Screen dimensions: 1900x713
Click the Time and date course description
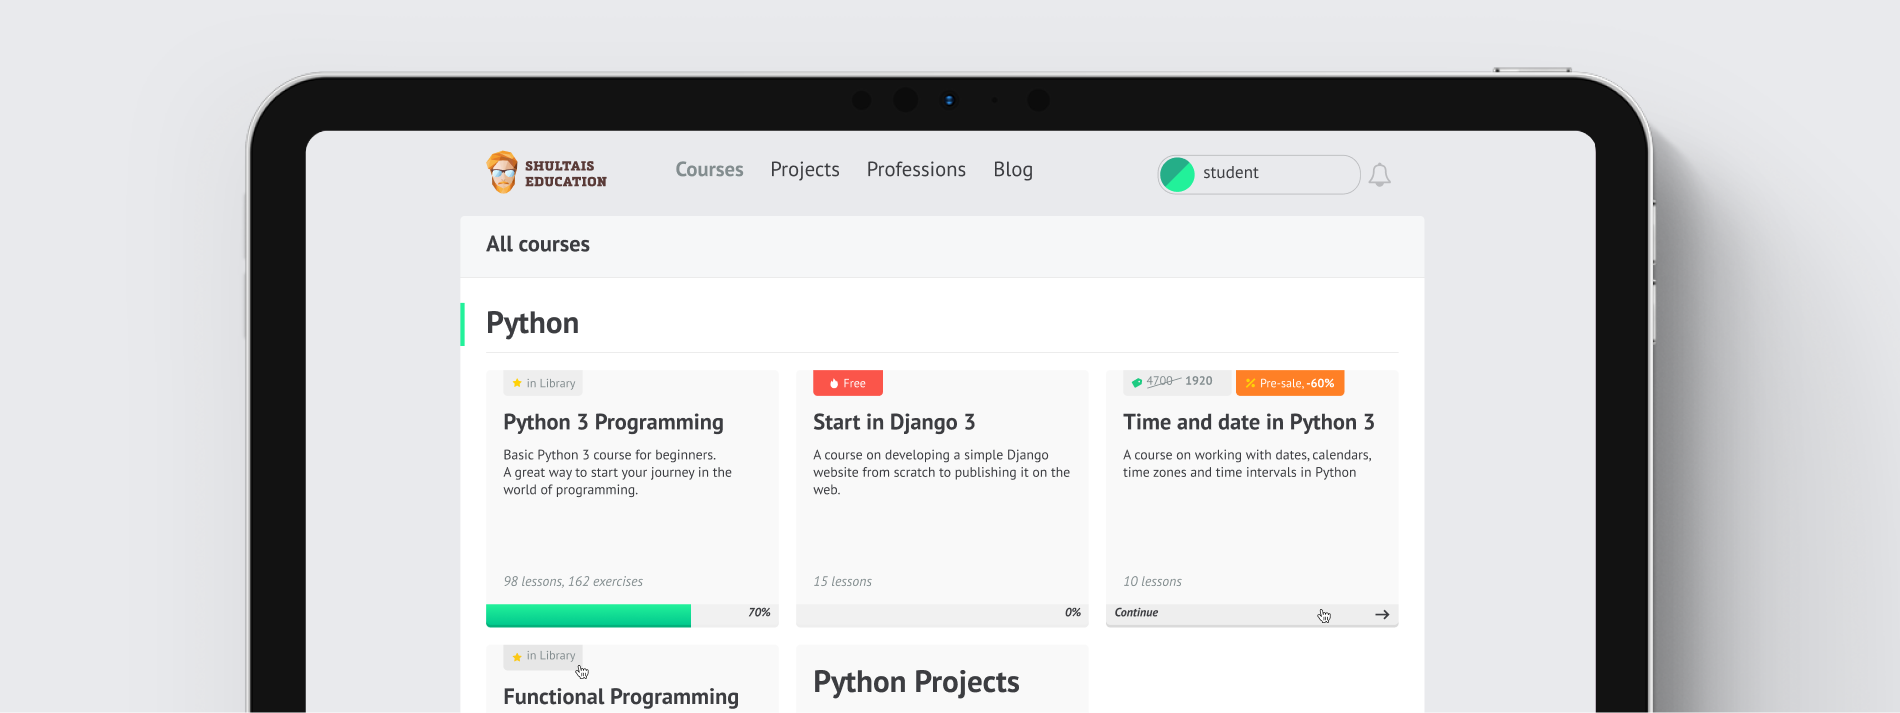[x=1247, y=464]
